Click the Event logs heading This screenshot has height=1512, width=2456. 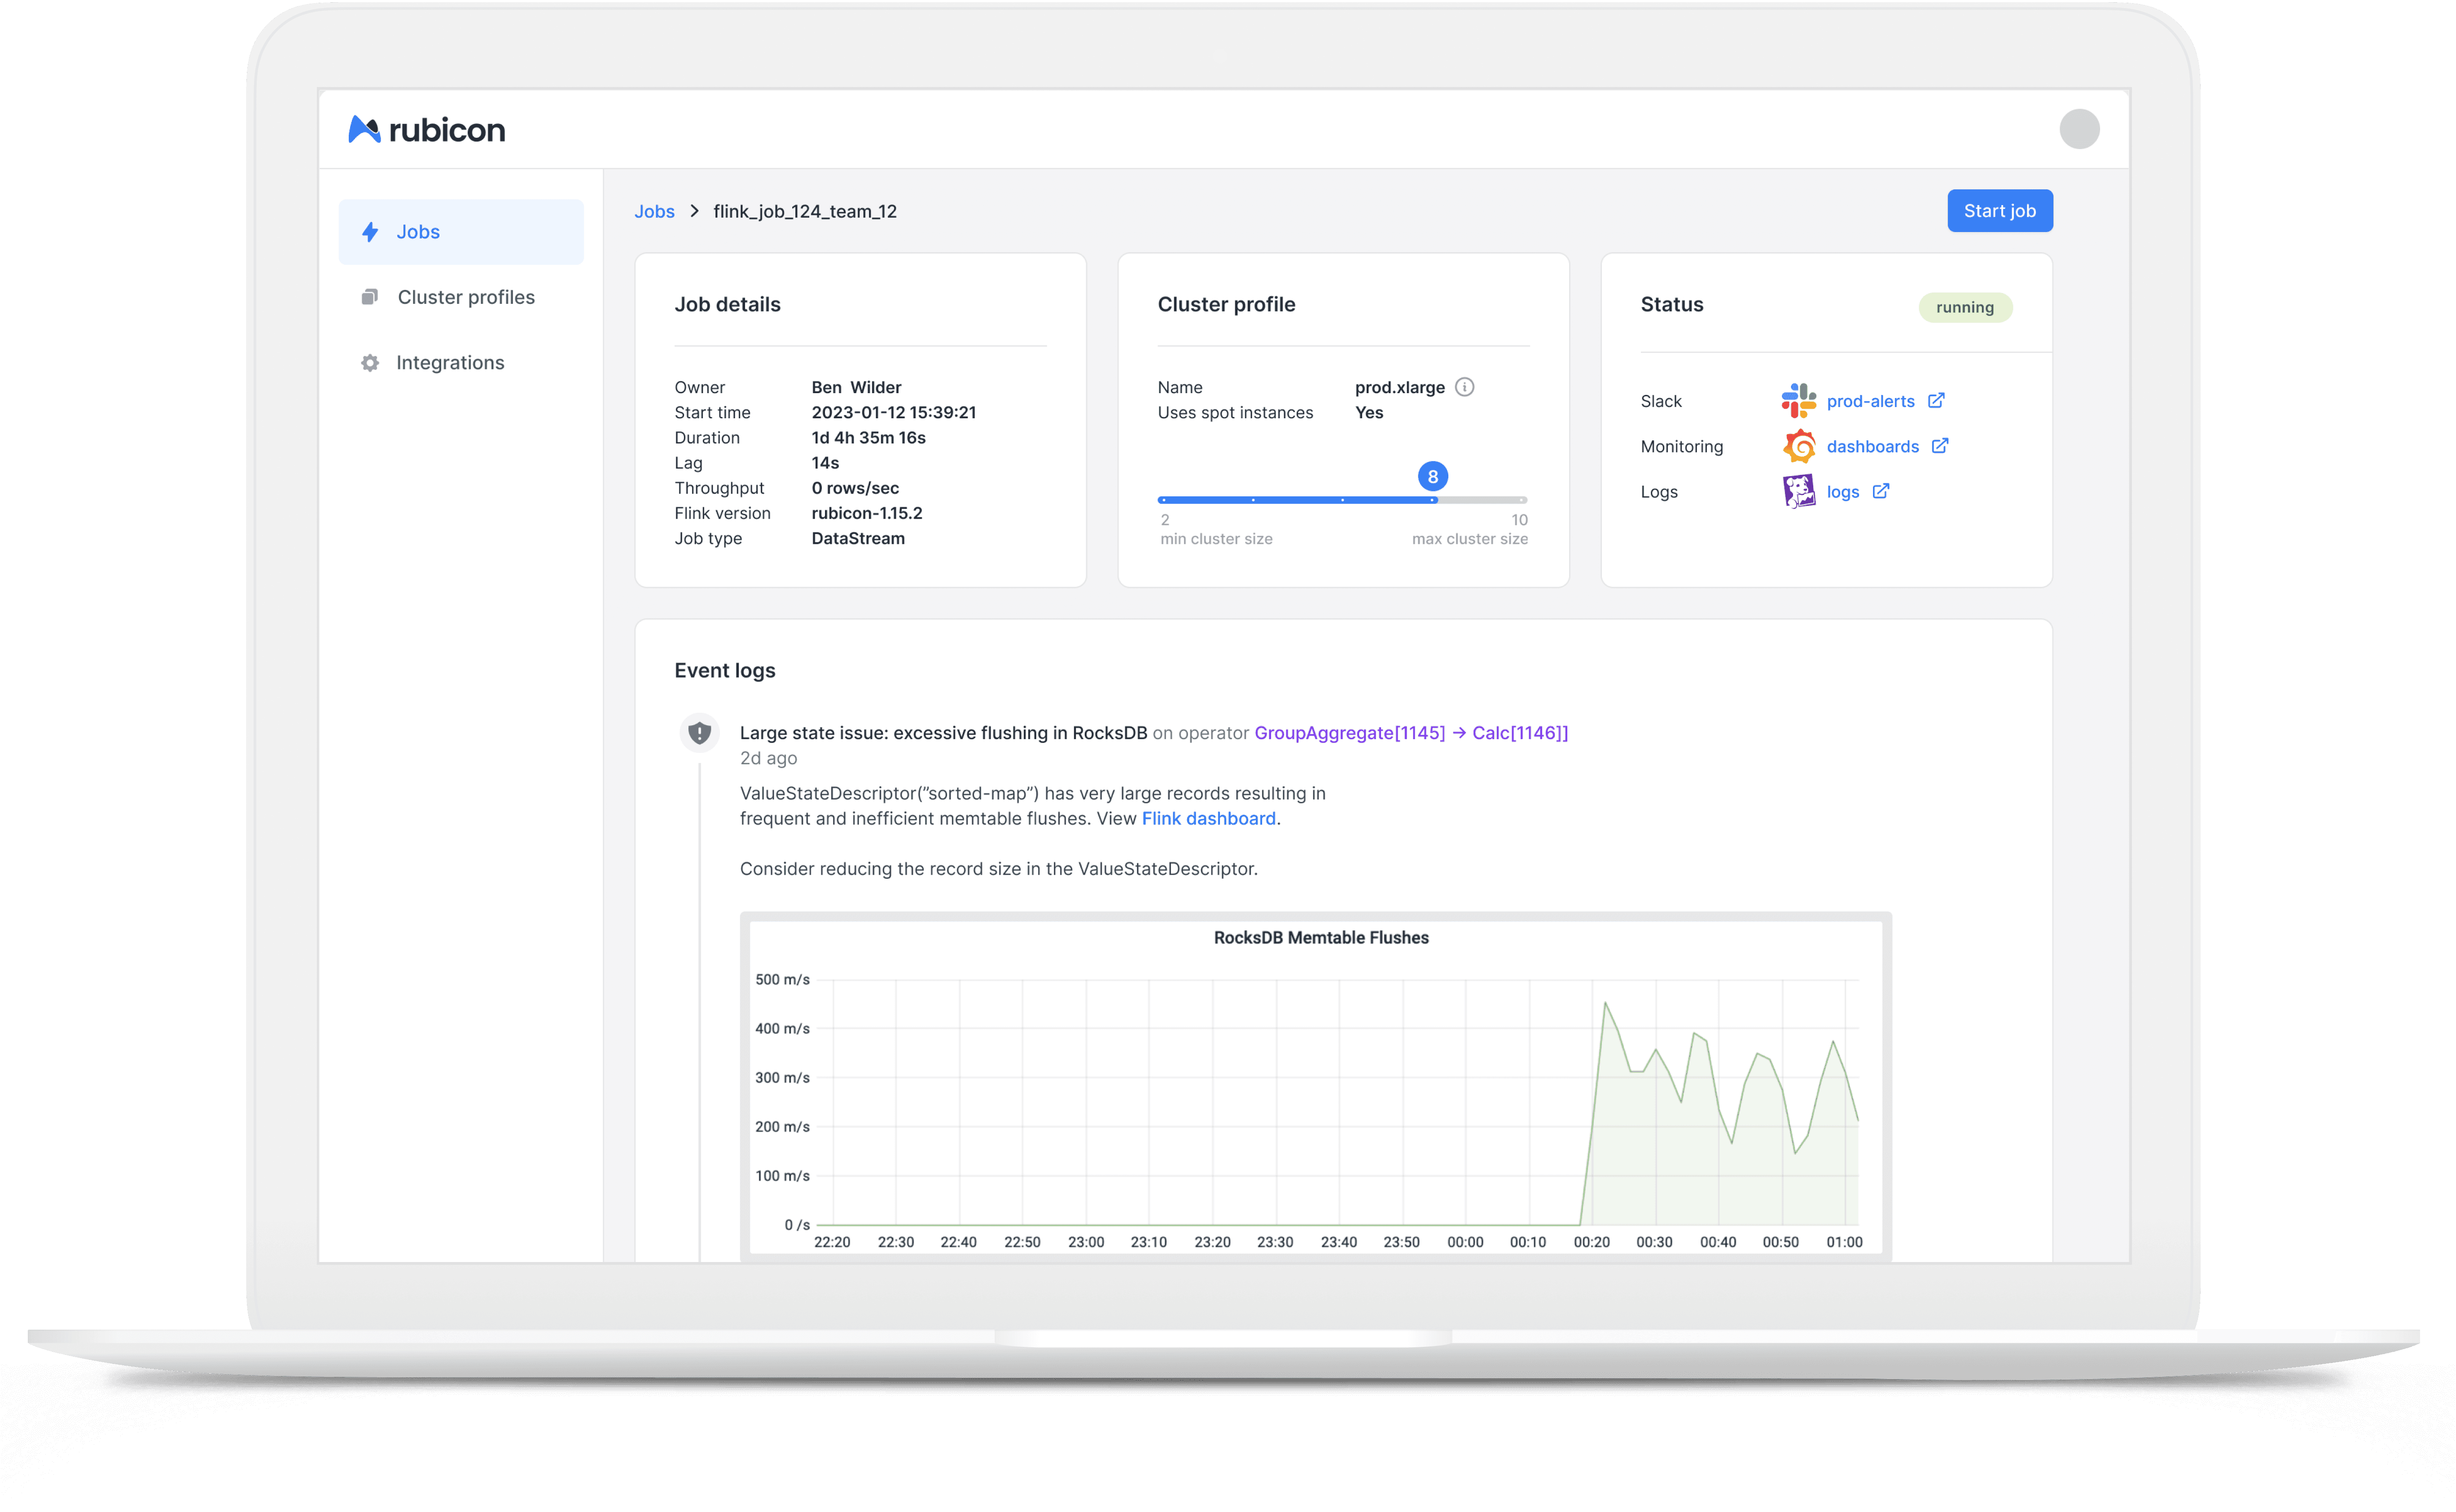point(724,670)
